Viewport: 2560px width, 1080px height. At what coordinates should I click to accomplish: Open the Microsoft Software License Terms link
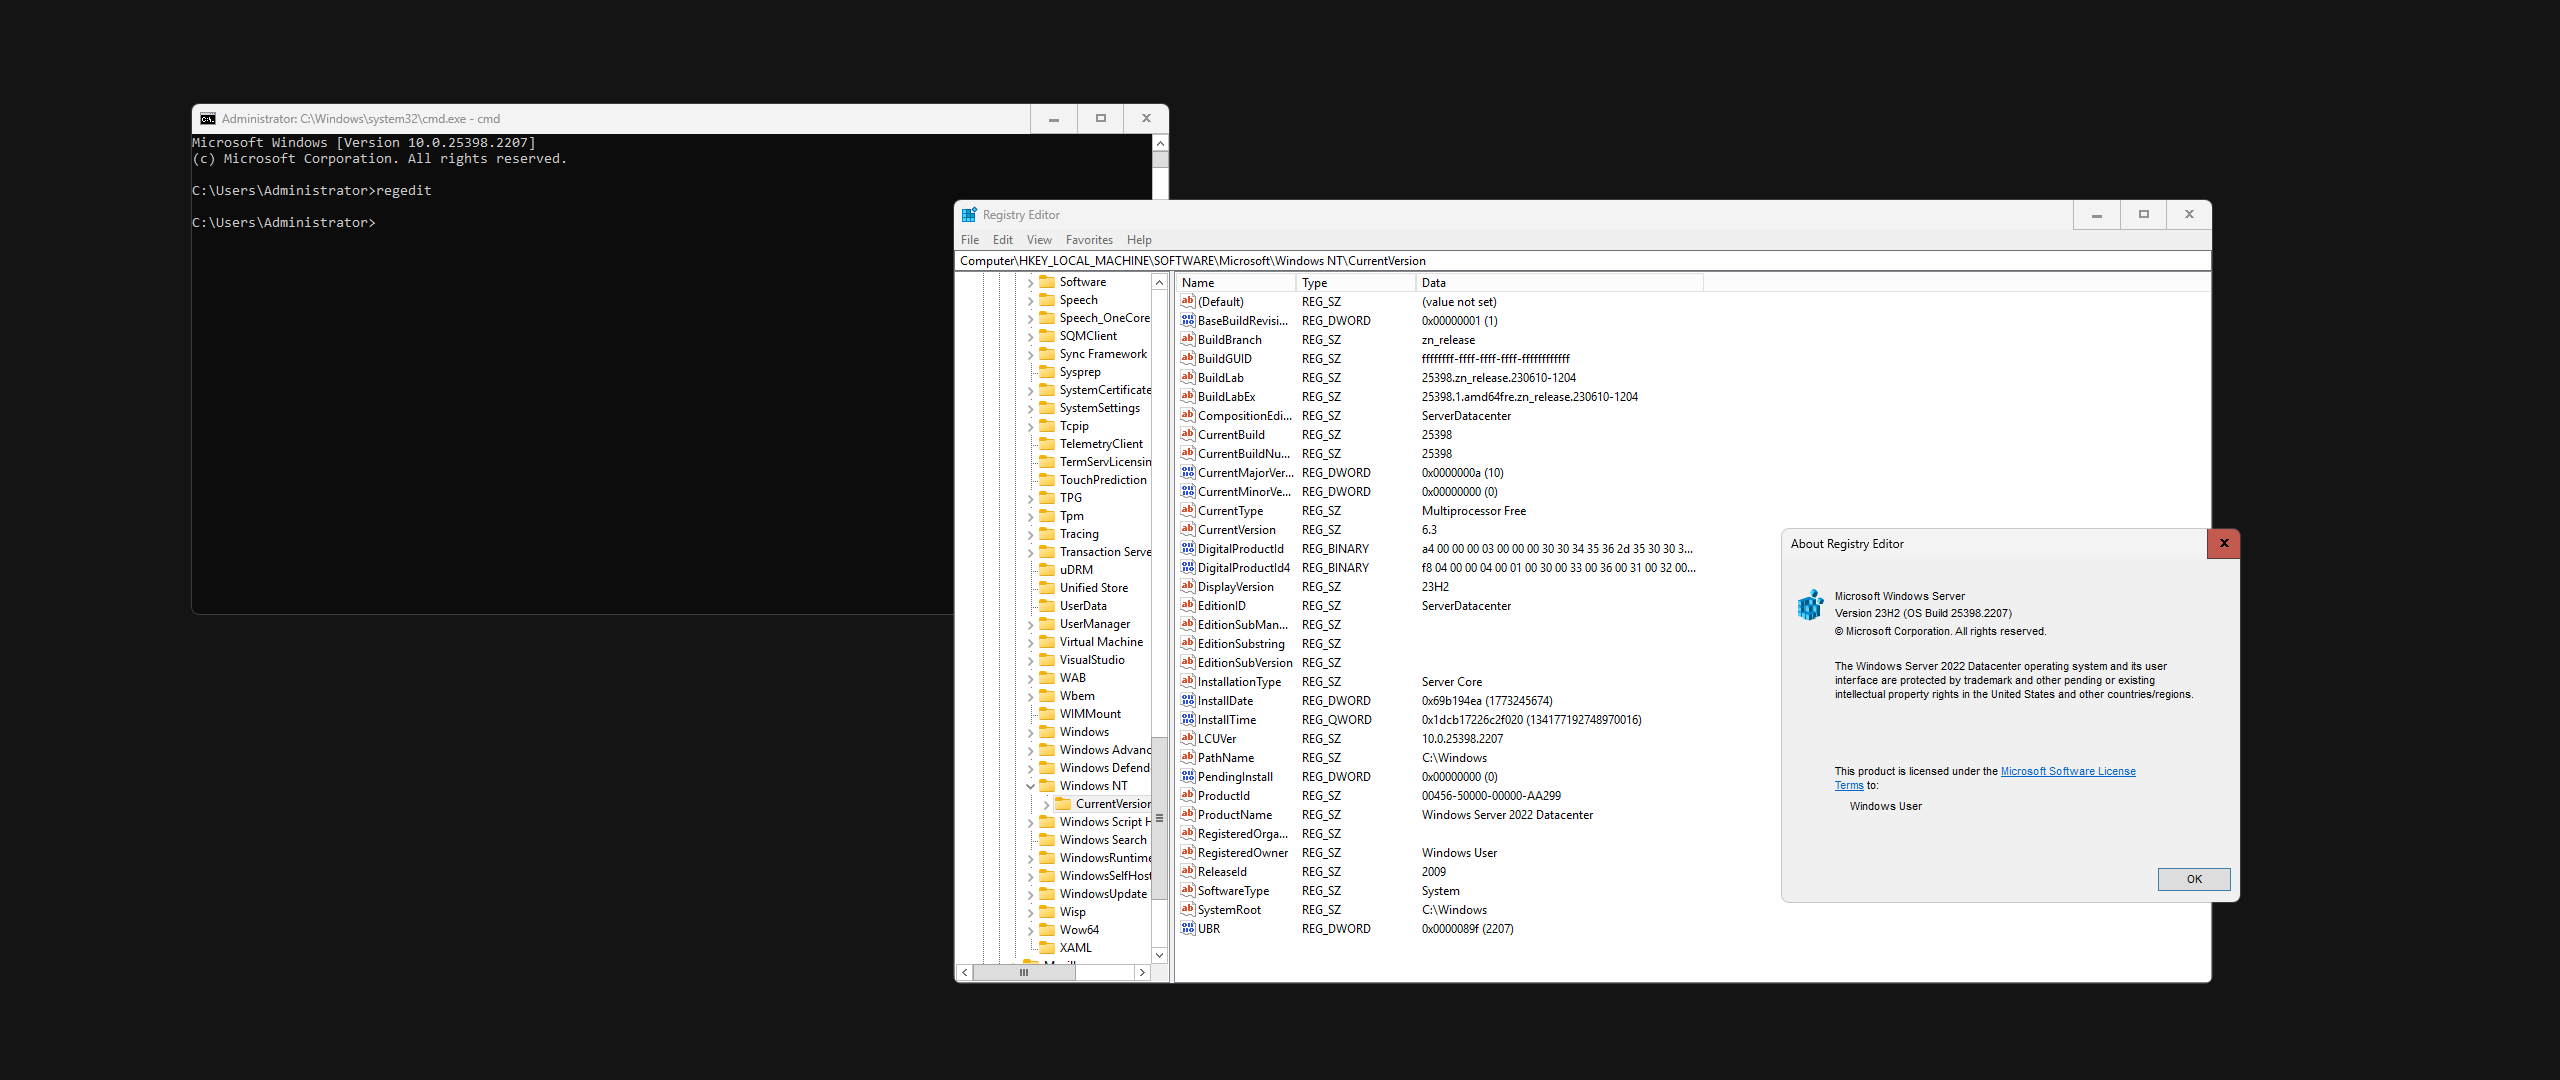coord(2067,771)
